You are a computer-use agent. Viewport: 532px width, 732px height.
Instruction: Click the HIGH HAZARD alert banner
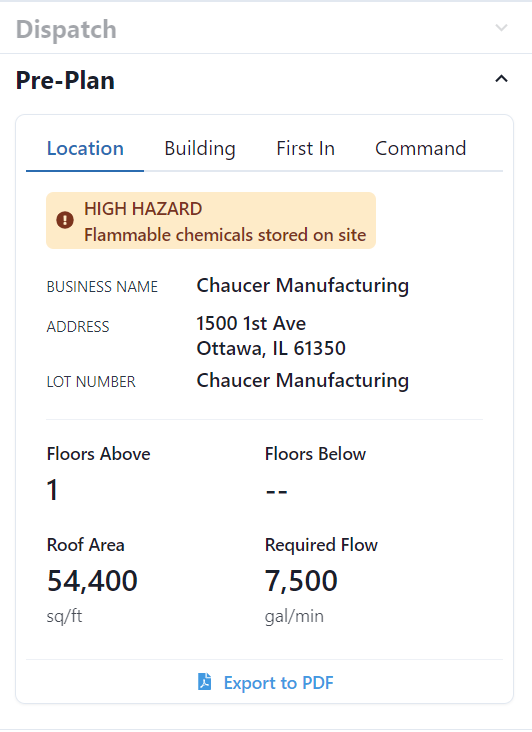click(211, 220)
